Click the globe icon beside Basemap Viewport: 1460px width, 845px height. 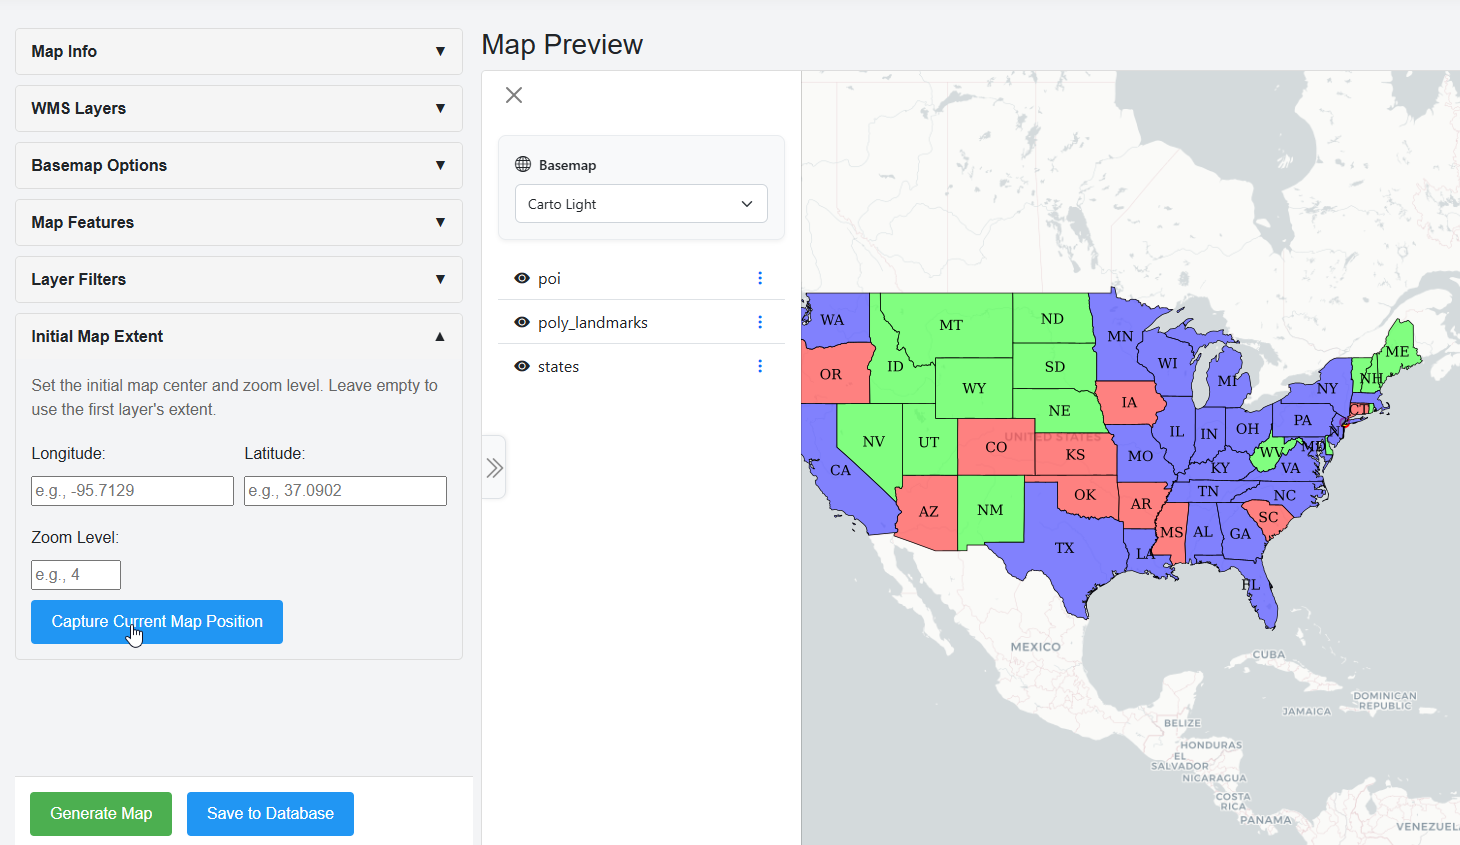[x=523, y=165]
